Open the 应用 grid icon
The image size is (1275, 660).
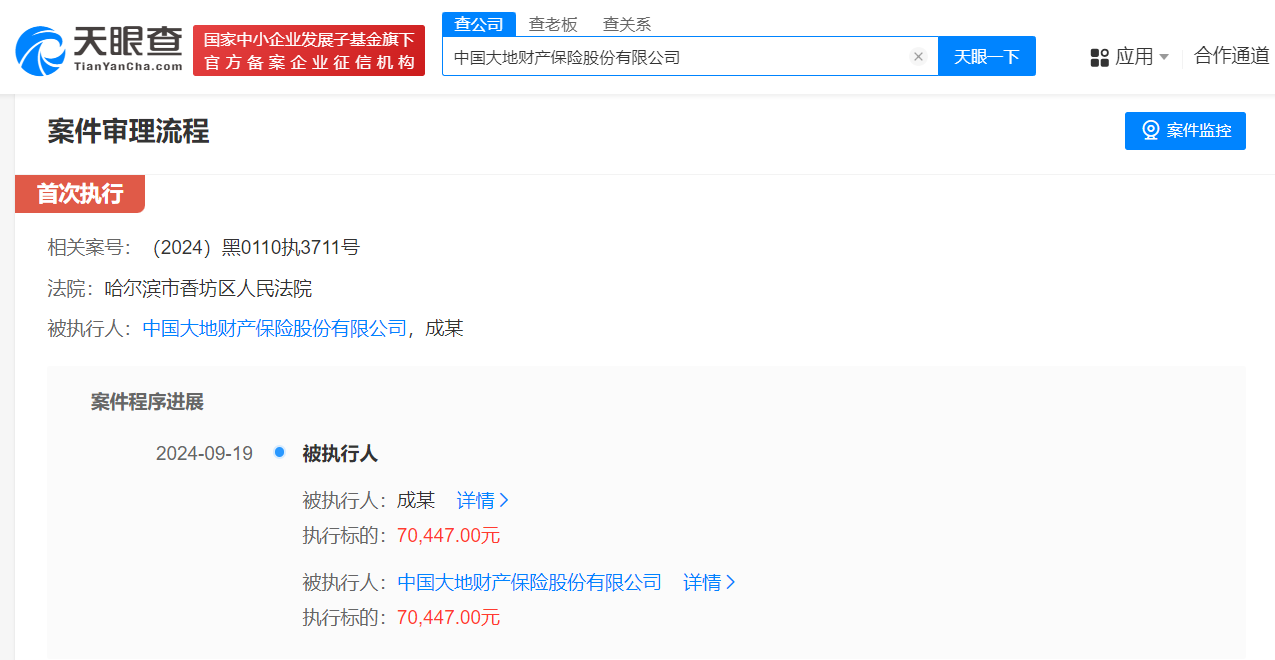(x=1100, y=57)
